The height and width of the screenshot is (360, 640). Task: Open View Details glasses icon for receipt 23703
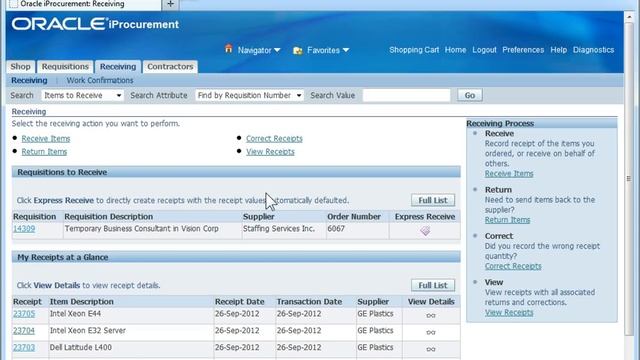(431, 349)
